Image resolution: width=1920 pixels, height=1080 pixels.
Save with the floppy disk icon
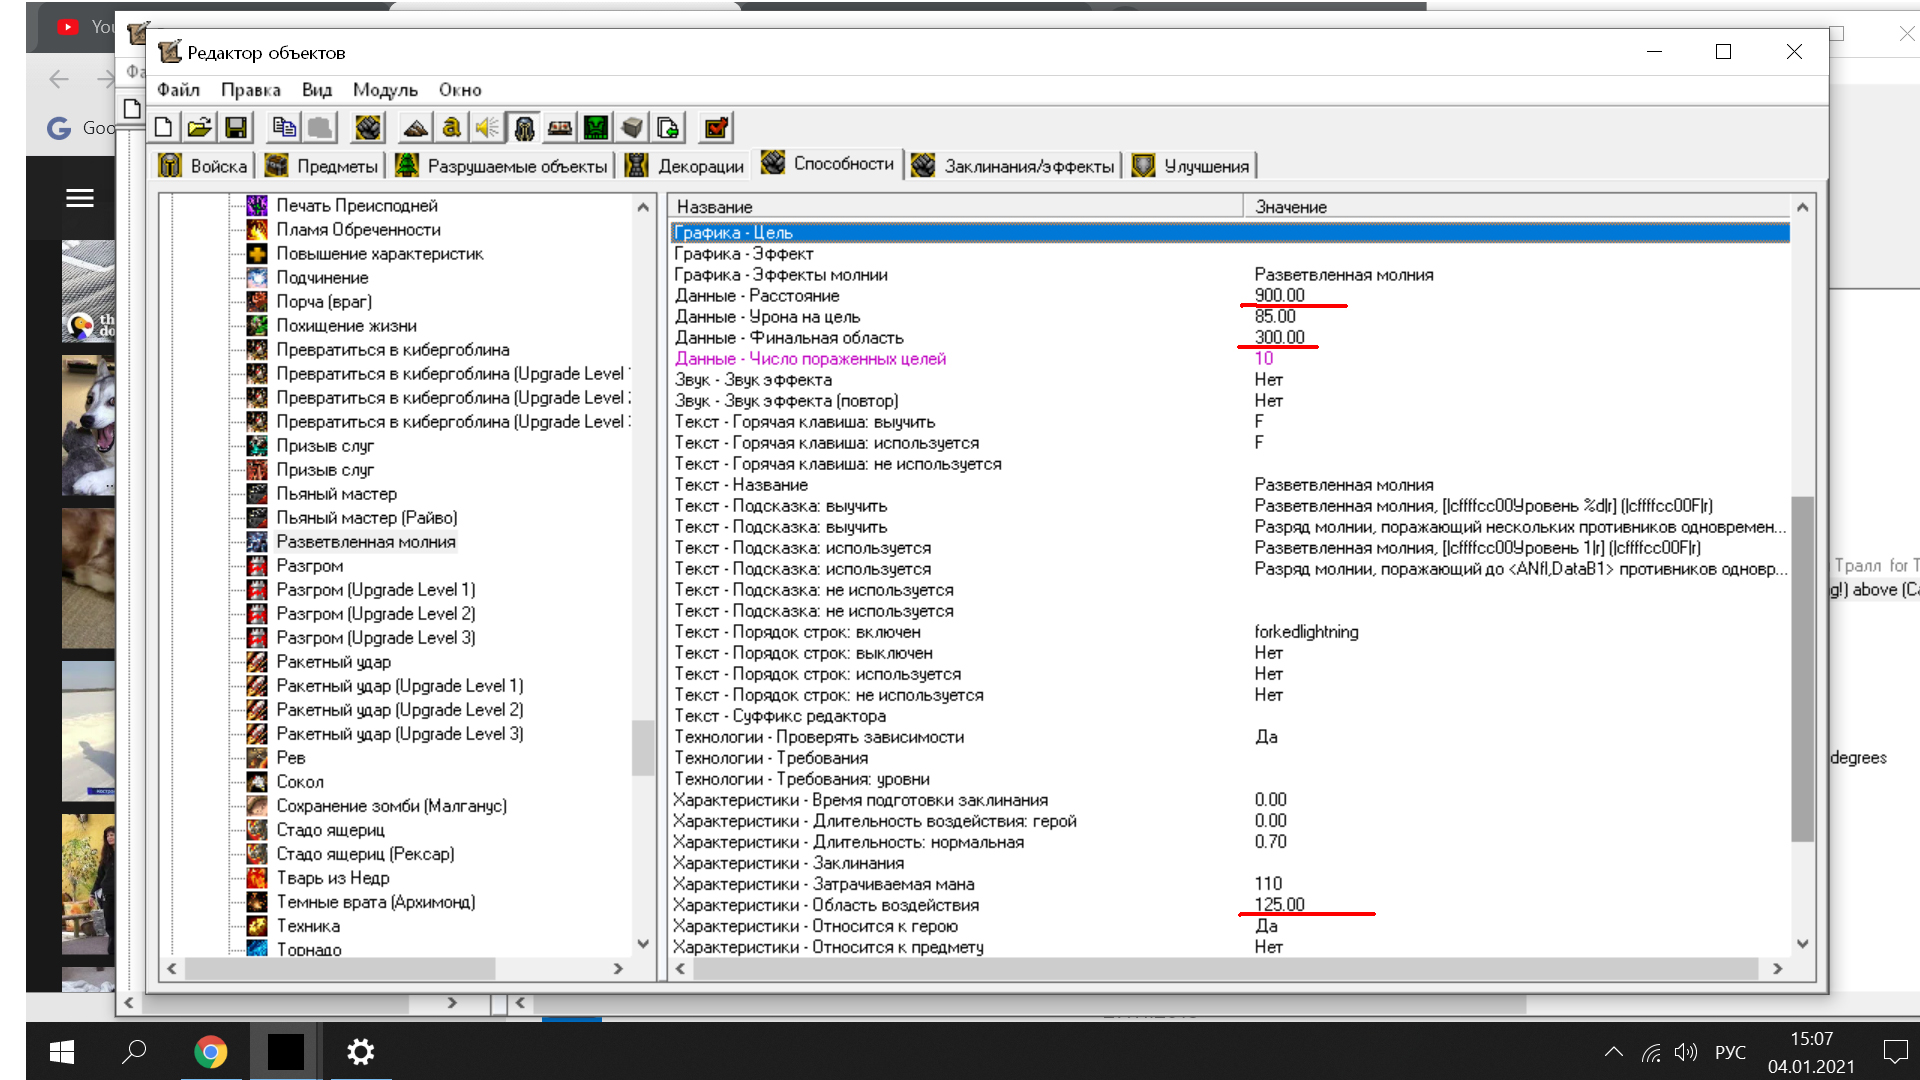point(236,128)
